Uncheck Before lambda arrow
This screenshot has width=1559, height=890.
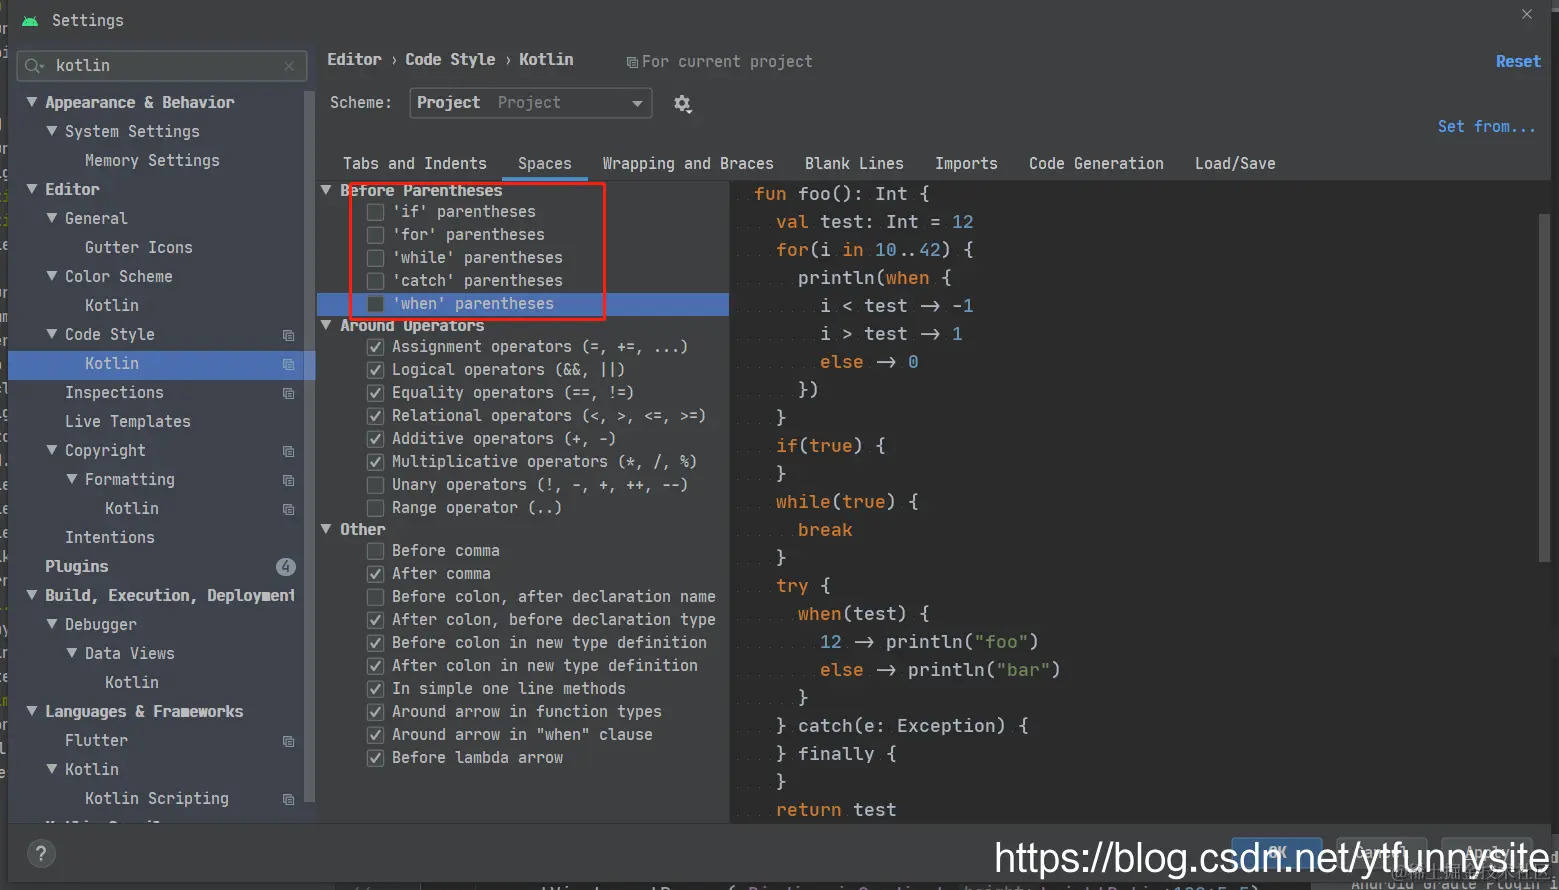click(375, 758)
